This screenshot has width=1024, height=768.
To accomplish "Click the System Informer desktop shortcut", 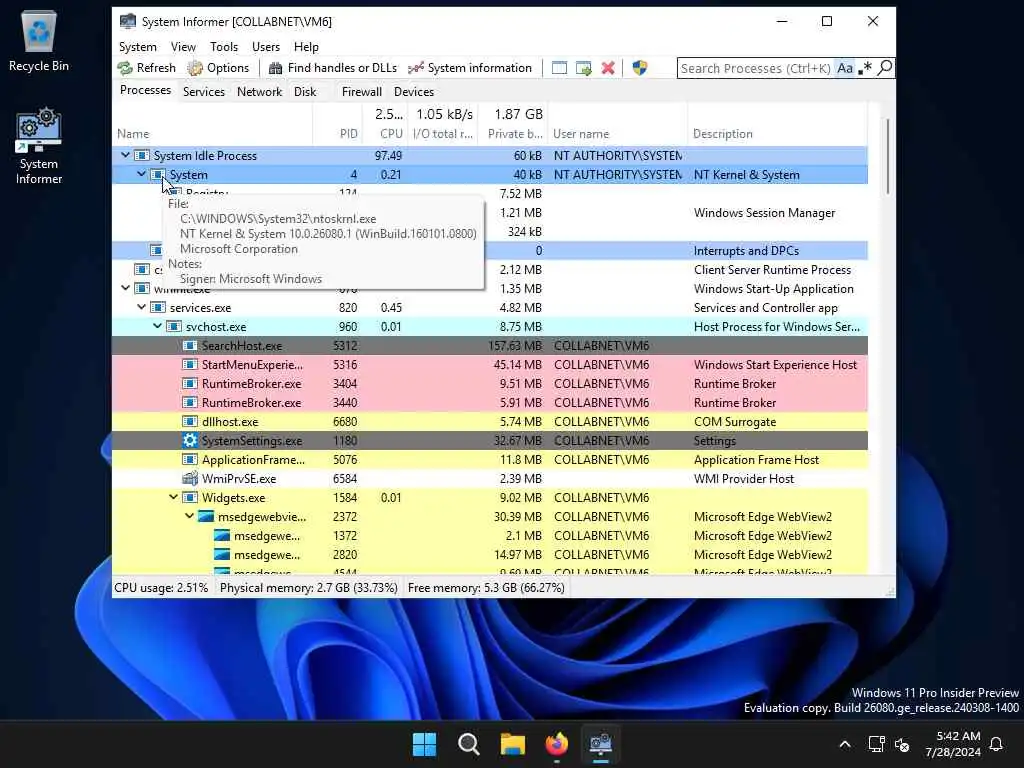I will (39, 147).
